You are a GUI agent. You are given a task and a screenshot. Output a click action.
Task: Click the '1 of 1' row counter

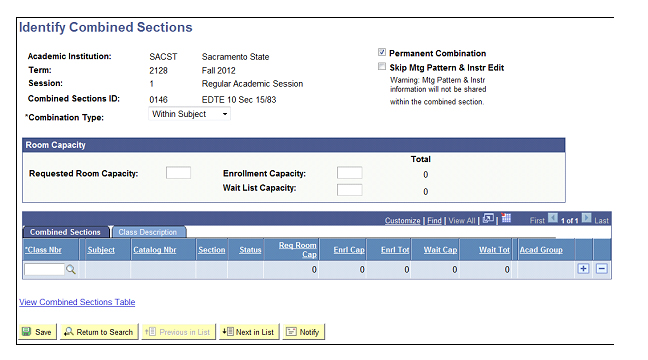tap(569, 221)
